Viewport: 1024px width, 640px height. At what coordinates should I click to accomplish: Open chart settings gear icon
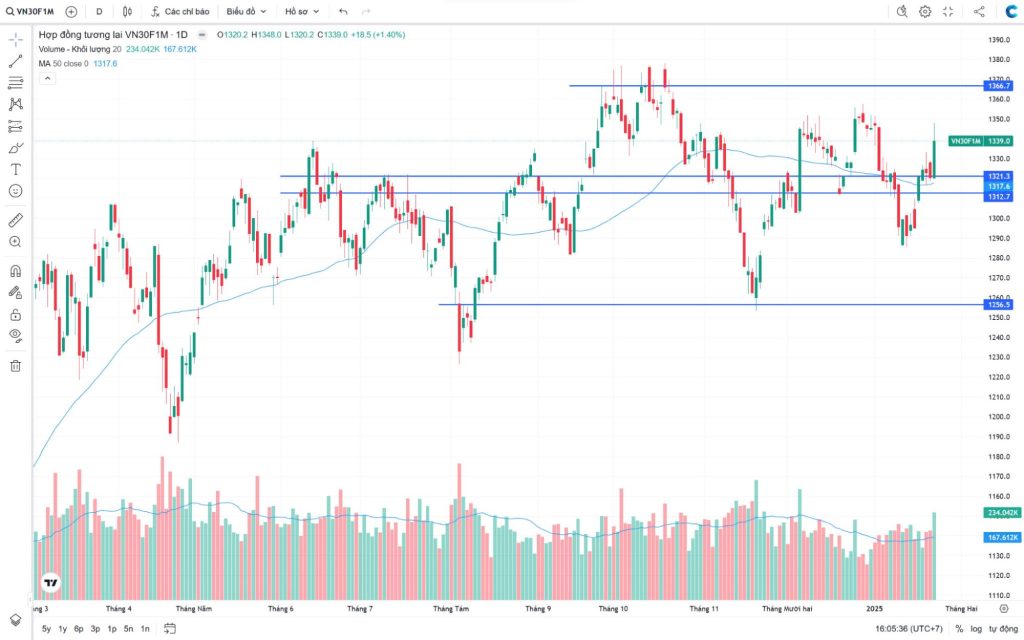point(925,12)
